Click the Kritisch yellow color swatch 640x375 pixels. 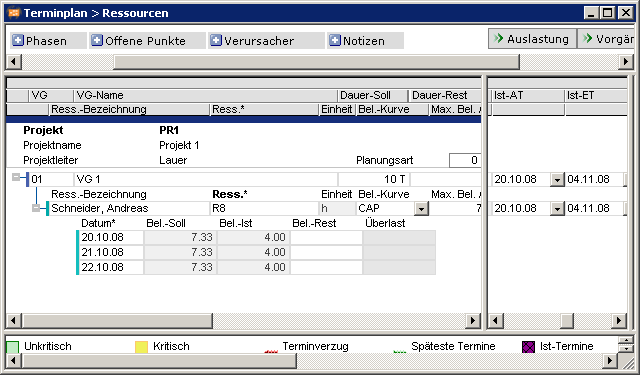coord(141,347)
